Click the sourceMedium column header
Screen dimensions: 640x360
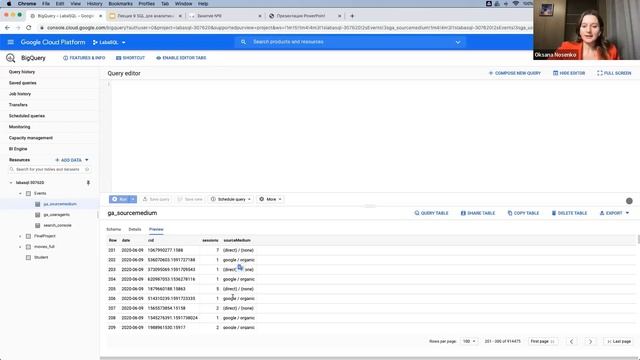(x=237, y=240)
